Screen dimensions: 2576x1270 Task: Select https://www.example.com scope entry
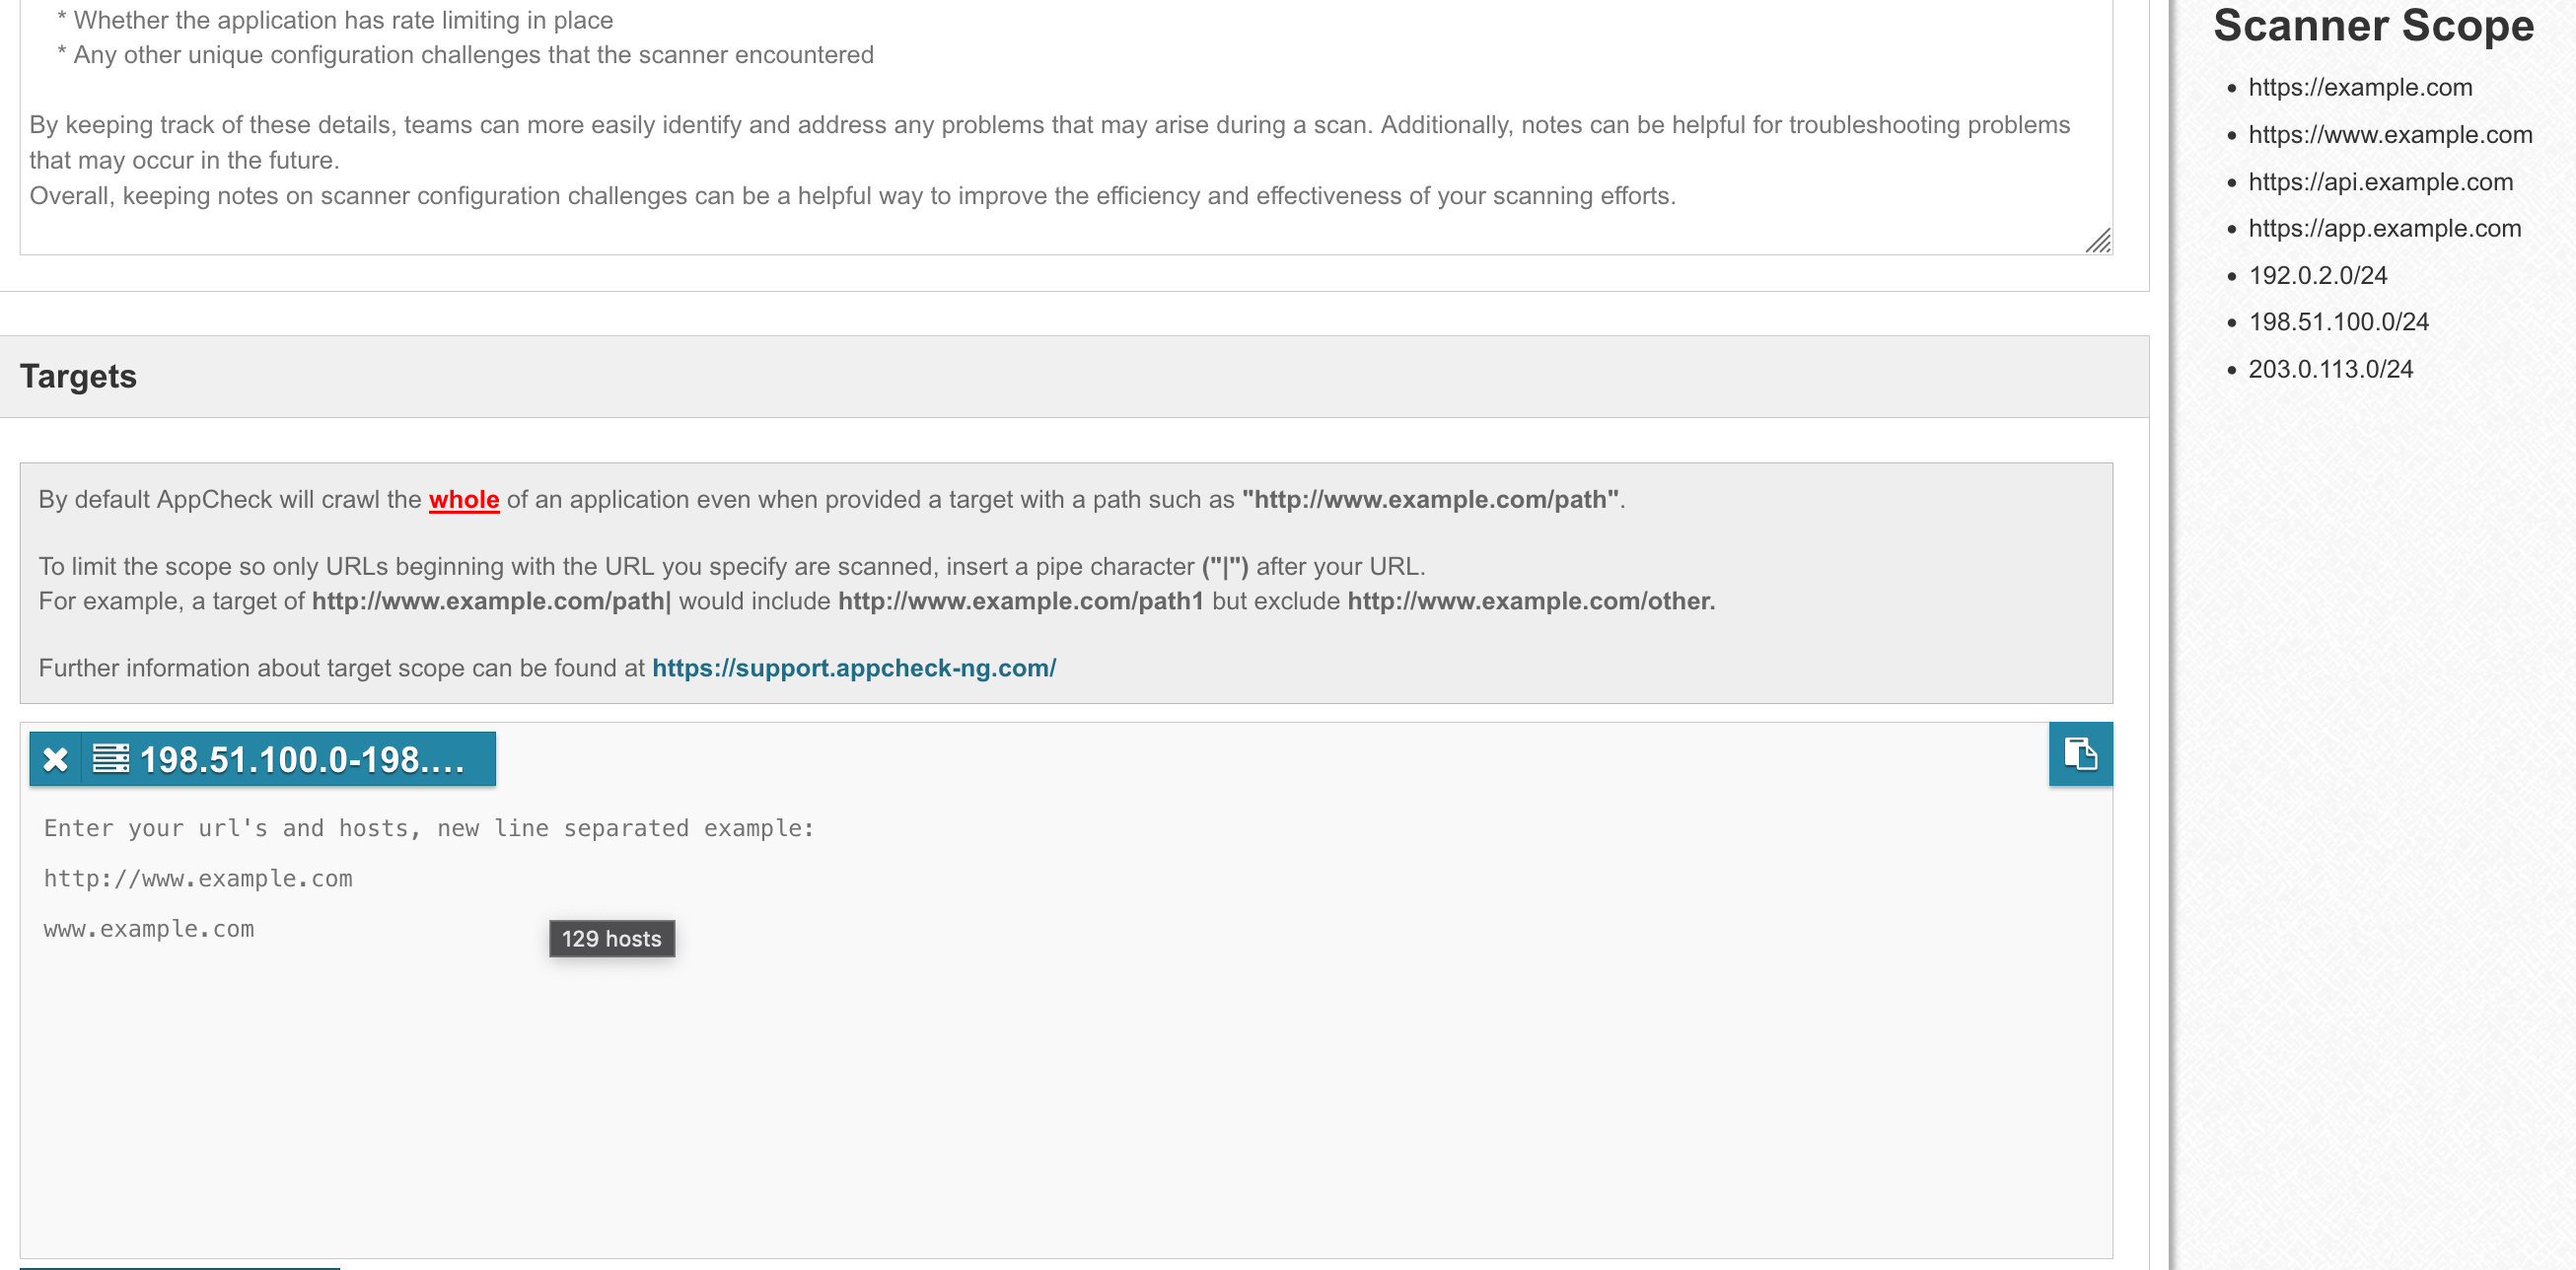tap(2390, 134)
